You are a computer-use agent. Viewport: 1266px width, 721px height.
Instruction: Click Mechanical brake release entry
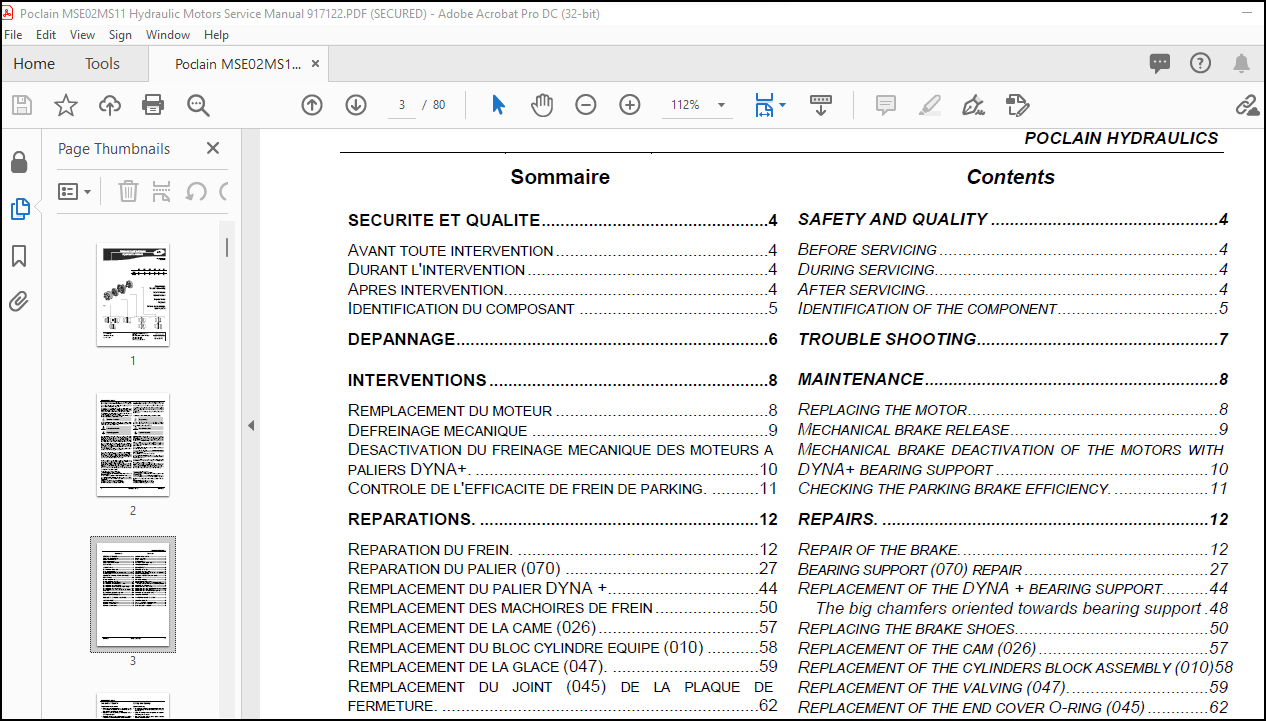[1013, 430]
